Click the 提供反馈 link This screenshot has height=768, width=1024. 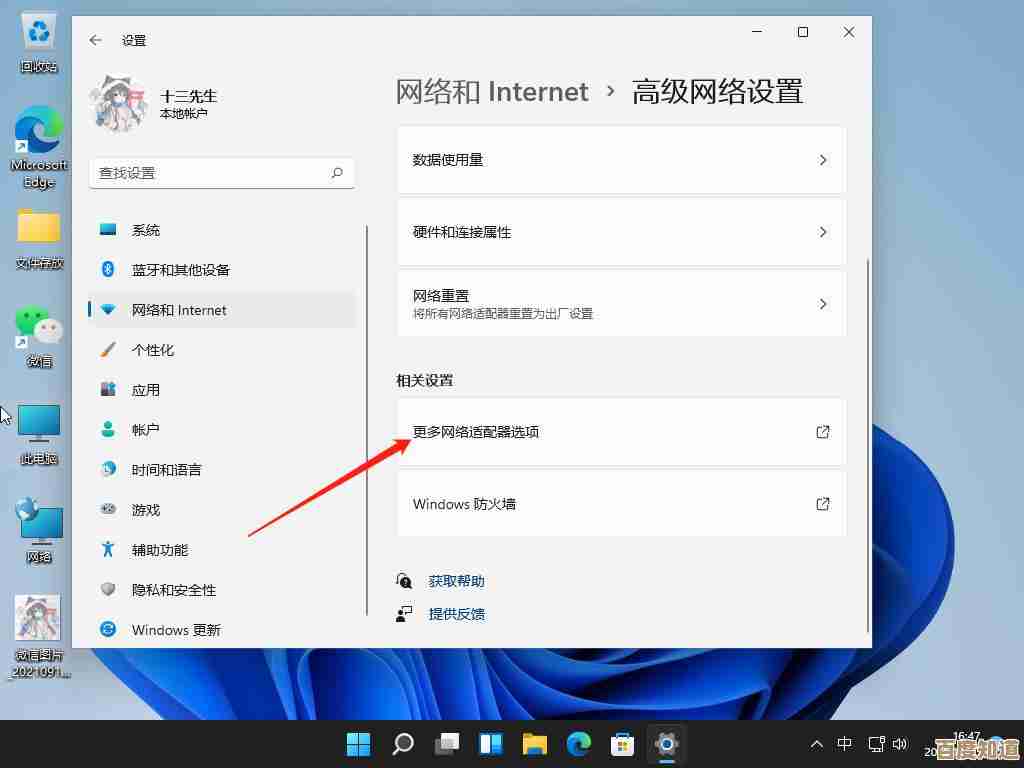point(457,614)
